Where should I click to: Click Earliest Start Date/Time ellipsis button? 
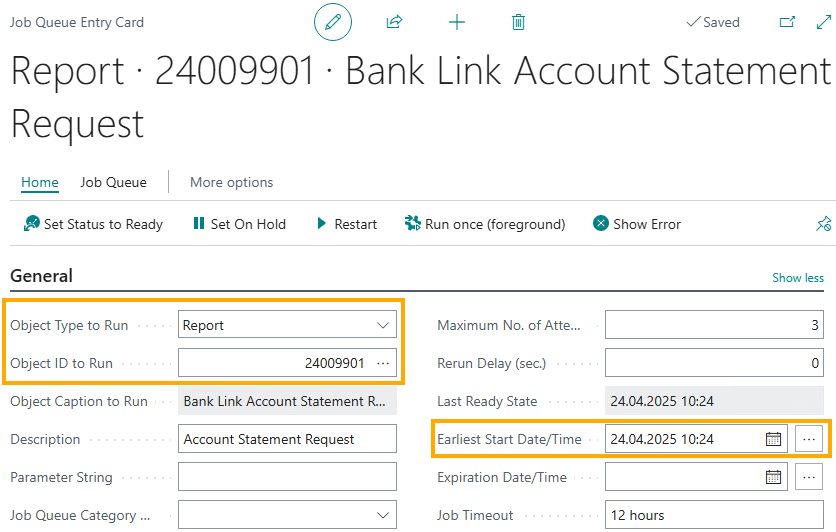pyautogui.click(x=809, y=439)
